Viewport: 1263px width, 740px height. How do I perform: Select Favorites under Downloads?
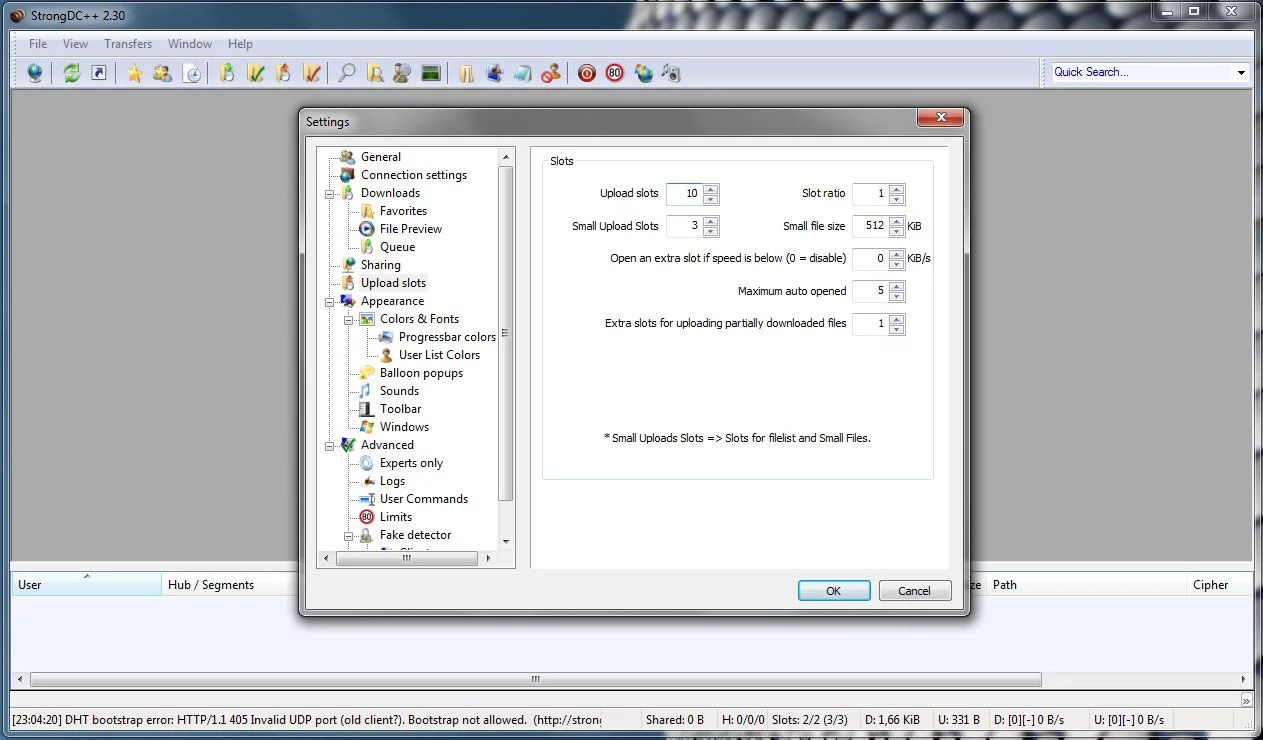(403, 211)
